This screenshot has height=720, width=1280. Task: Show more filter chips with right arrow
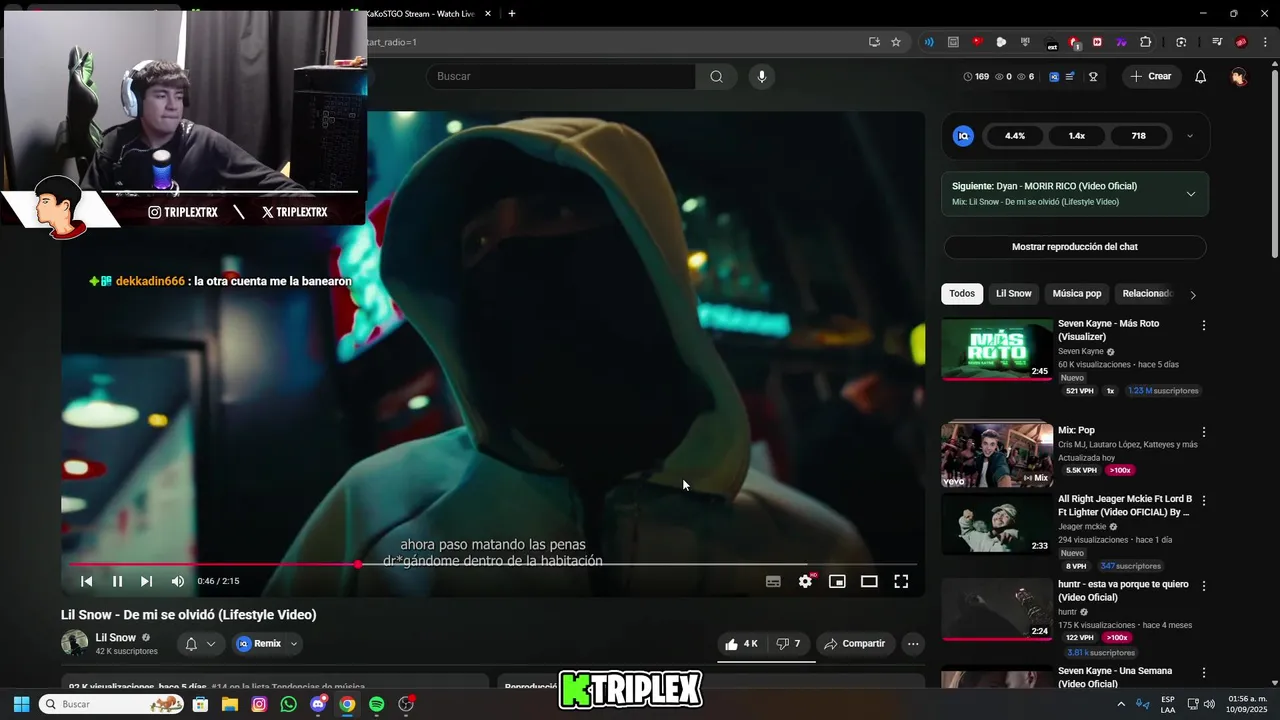point(1192,294)
